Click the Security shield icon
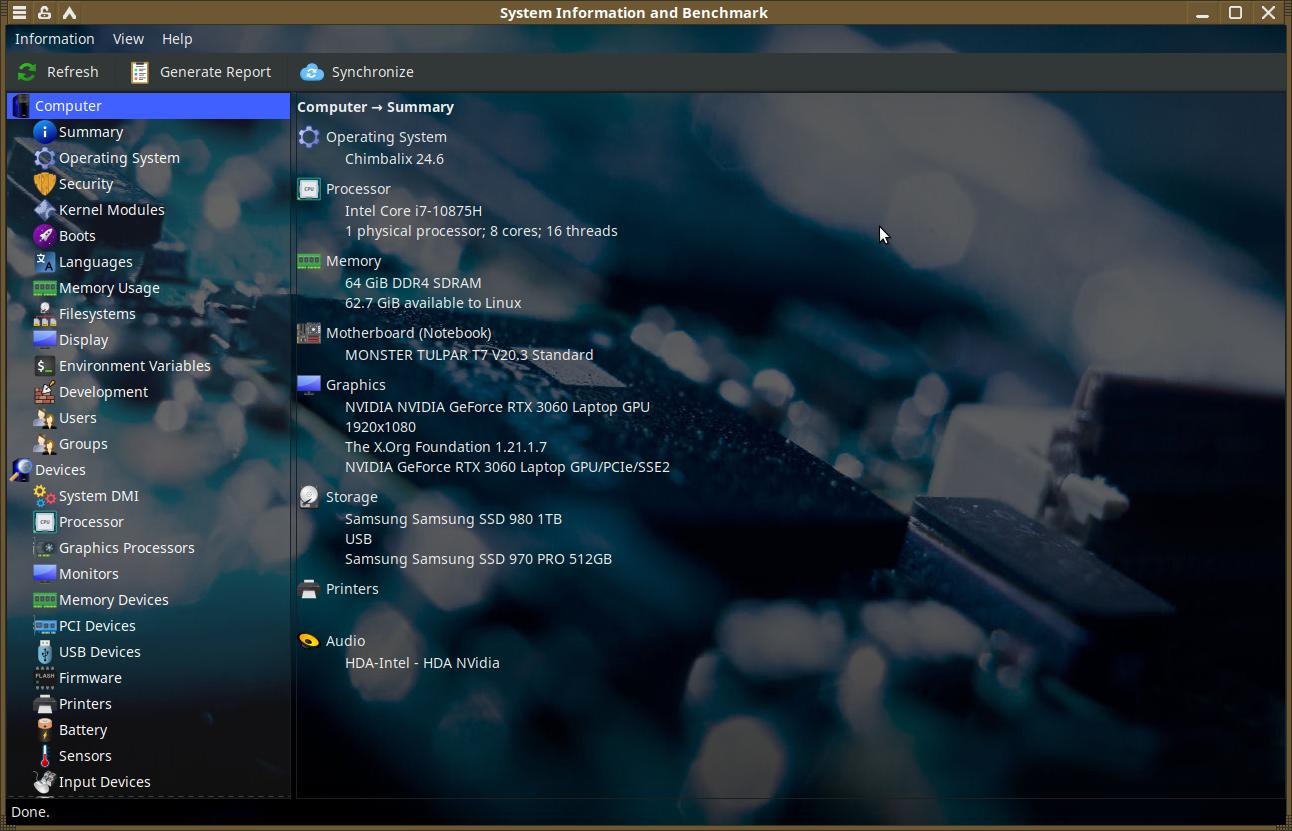Viewport: 1292px width, 831px height. point(44,184)
